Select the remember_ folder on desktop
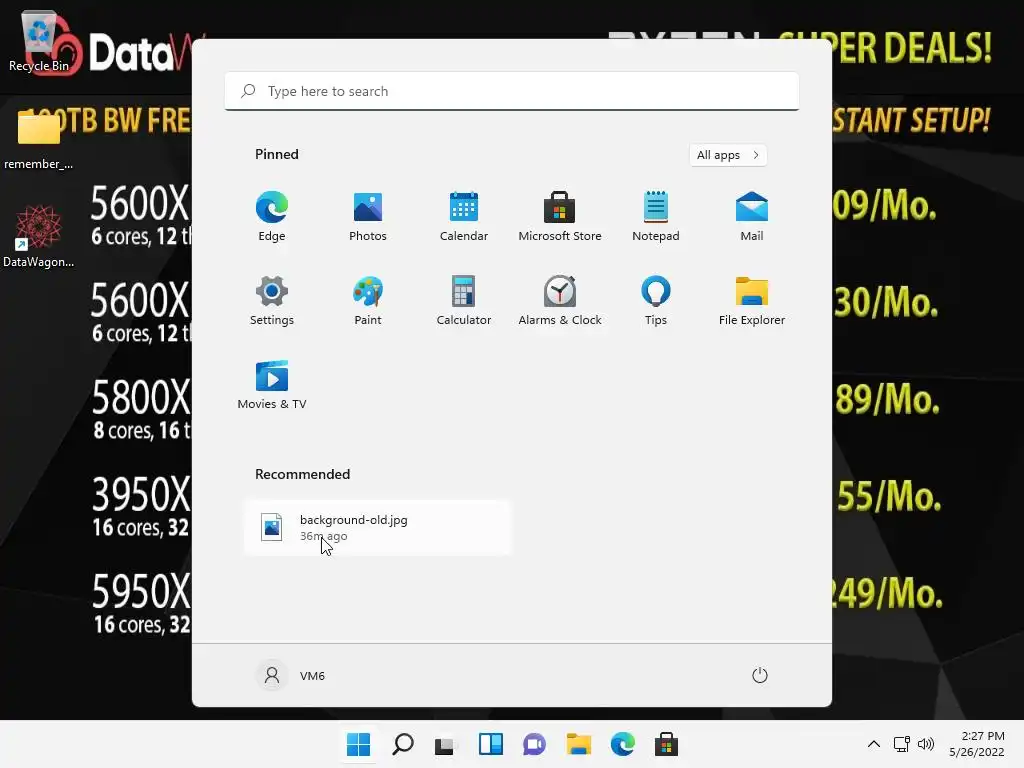Viewport: 1024px width, 768px height. [39, 140]
